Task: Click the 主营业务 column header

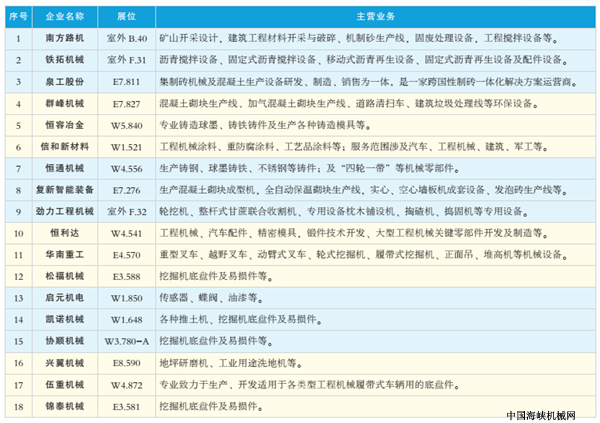Action: (x=375, y=16)
